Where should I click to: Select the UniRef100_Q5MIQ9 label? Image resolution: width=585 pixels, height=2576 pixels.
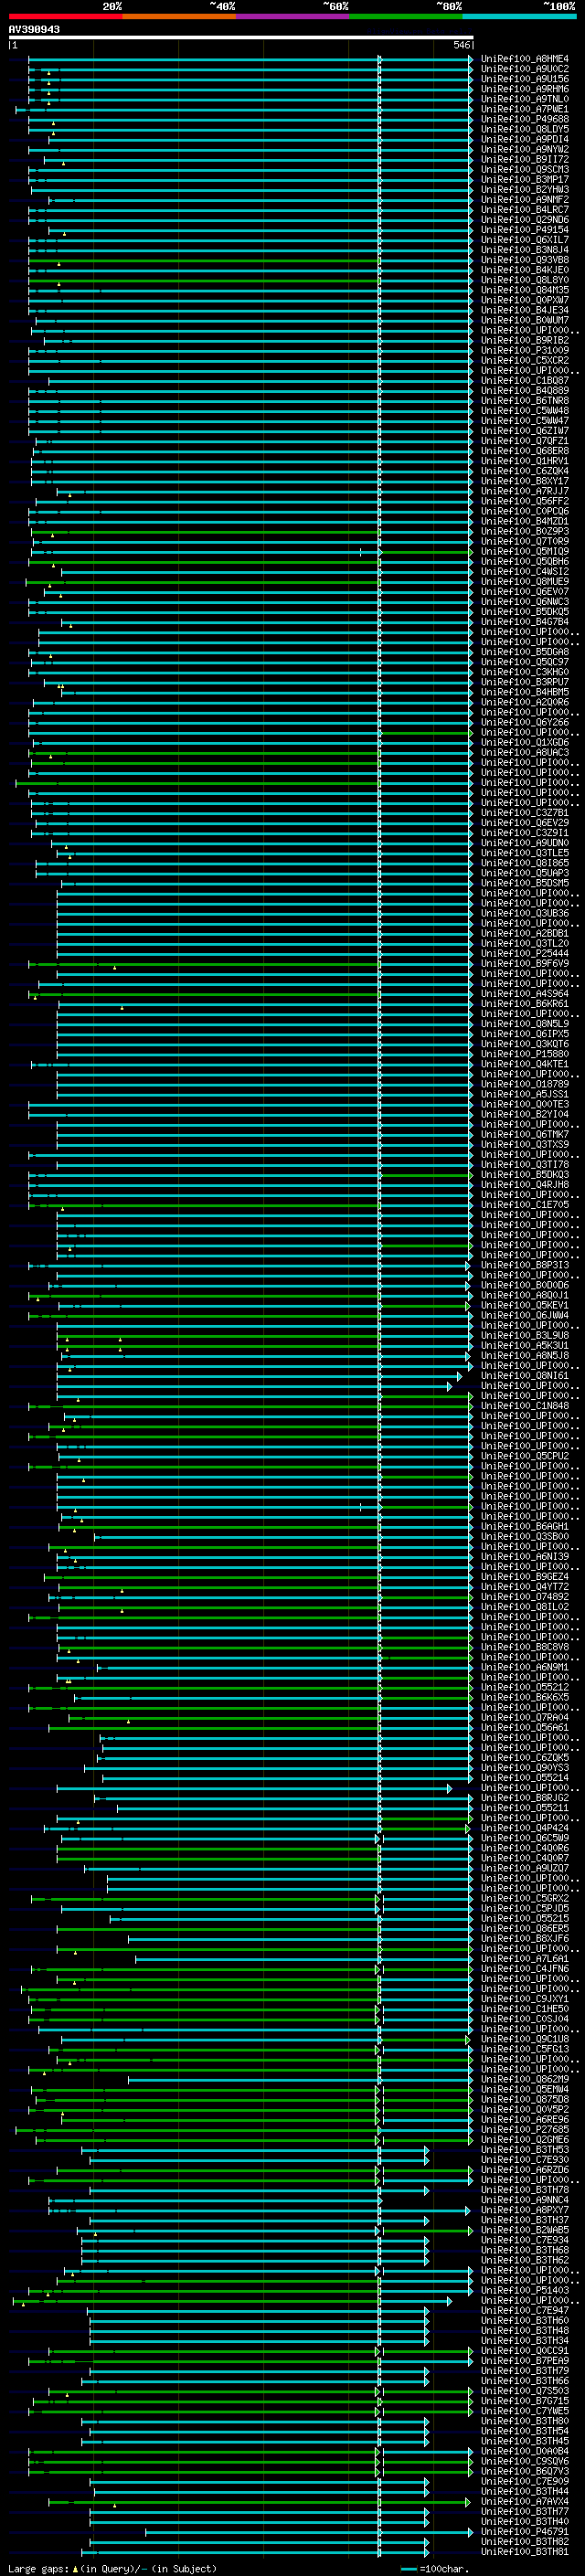click(x=524, y=551)
